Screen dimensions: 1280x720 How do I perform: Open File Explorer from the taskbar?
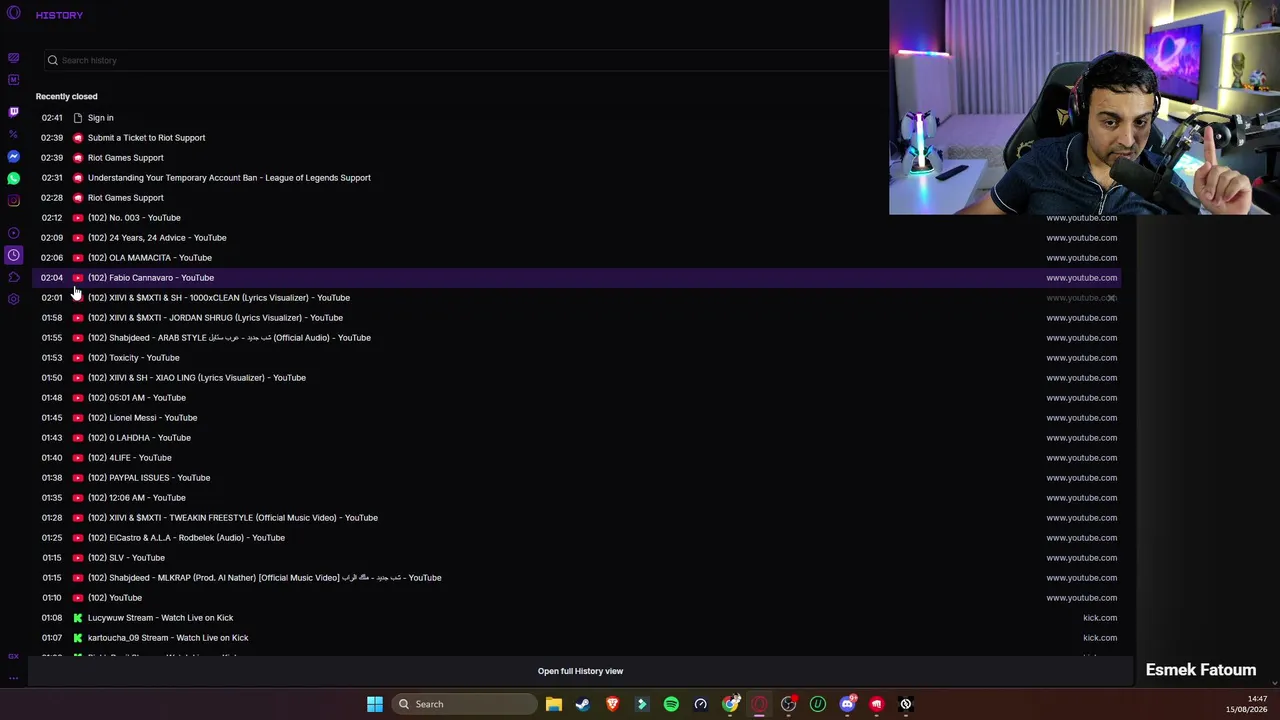[x=554, y=704]
